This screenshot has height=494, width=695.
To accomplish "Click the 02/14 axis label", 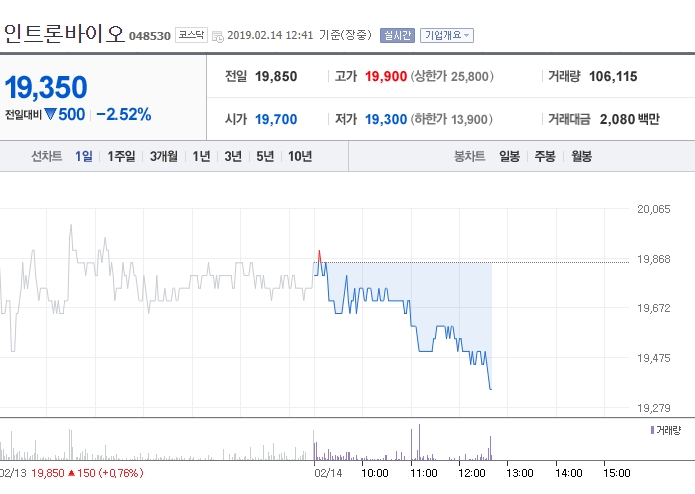I will (328, 473).
